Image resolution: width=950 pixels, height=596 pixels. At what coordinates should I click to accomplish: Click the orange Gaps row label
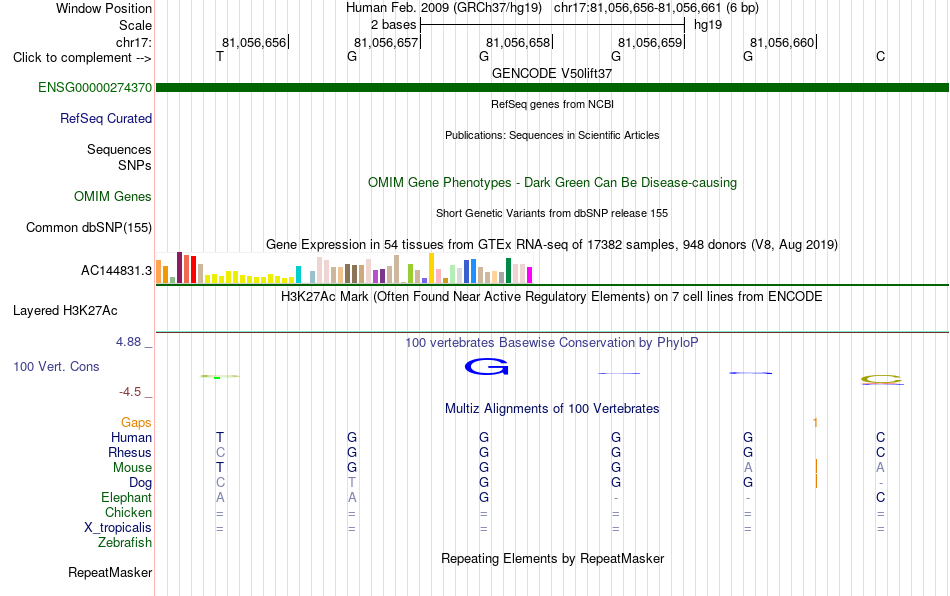tap(136, 422)
